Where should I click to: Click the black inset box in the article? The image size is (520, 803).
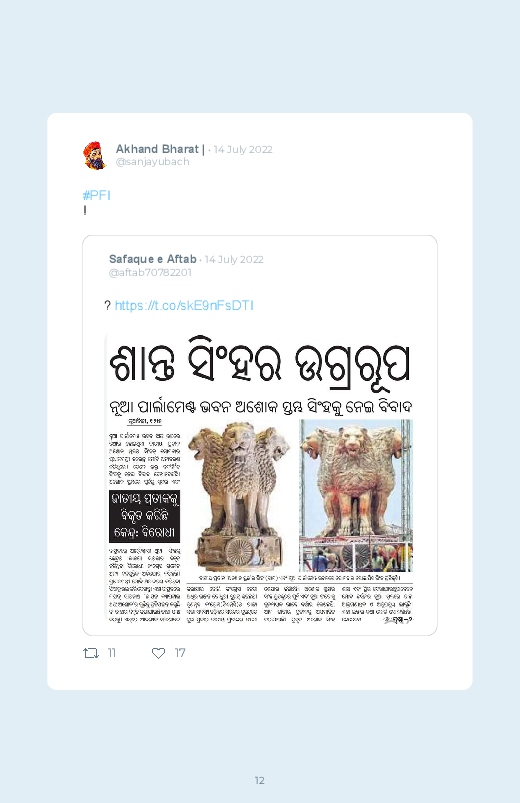click(144, 516)
